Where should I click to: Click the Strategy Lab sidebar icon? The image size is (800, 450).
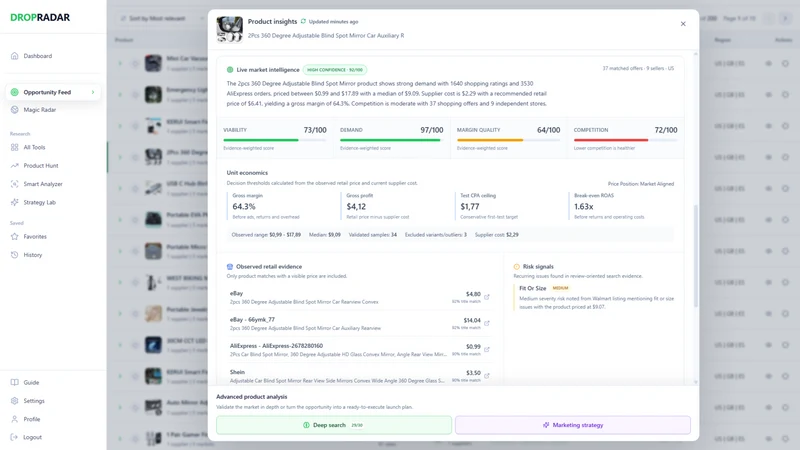pos(14,202)
